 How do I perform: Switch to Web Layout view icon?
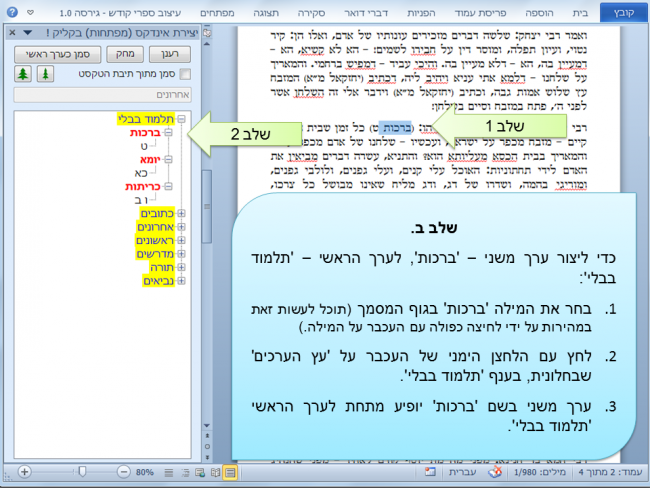point(200,472)
